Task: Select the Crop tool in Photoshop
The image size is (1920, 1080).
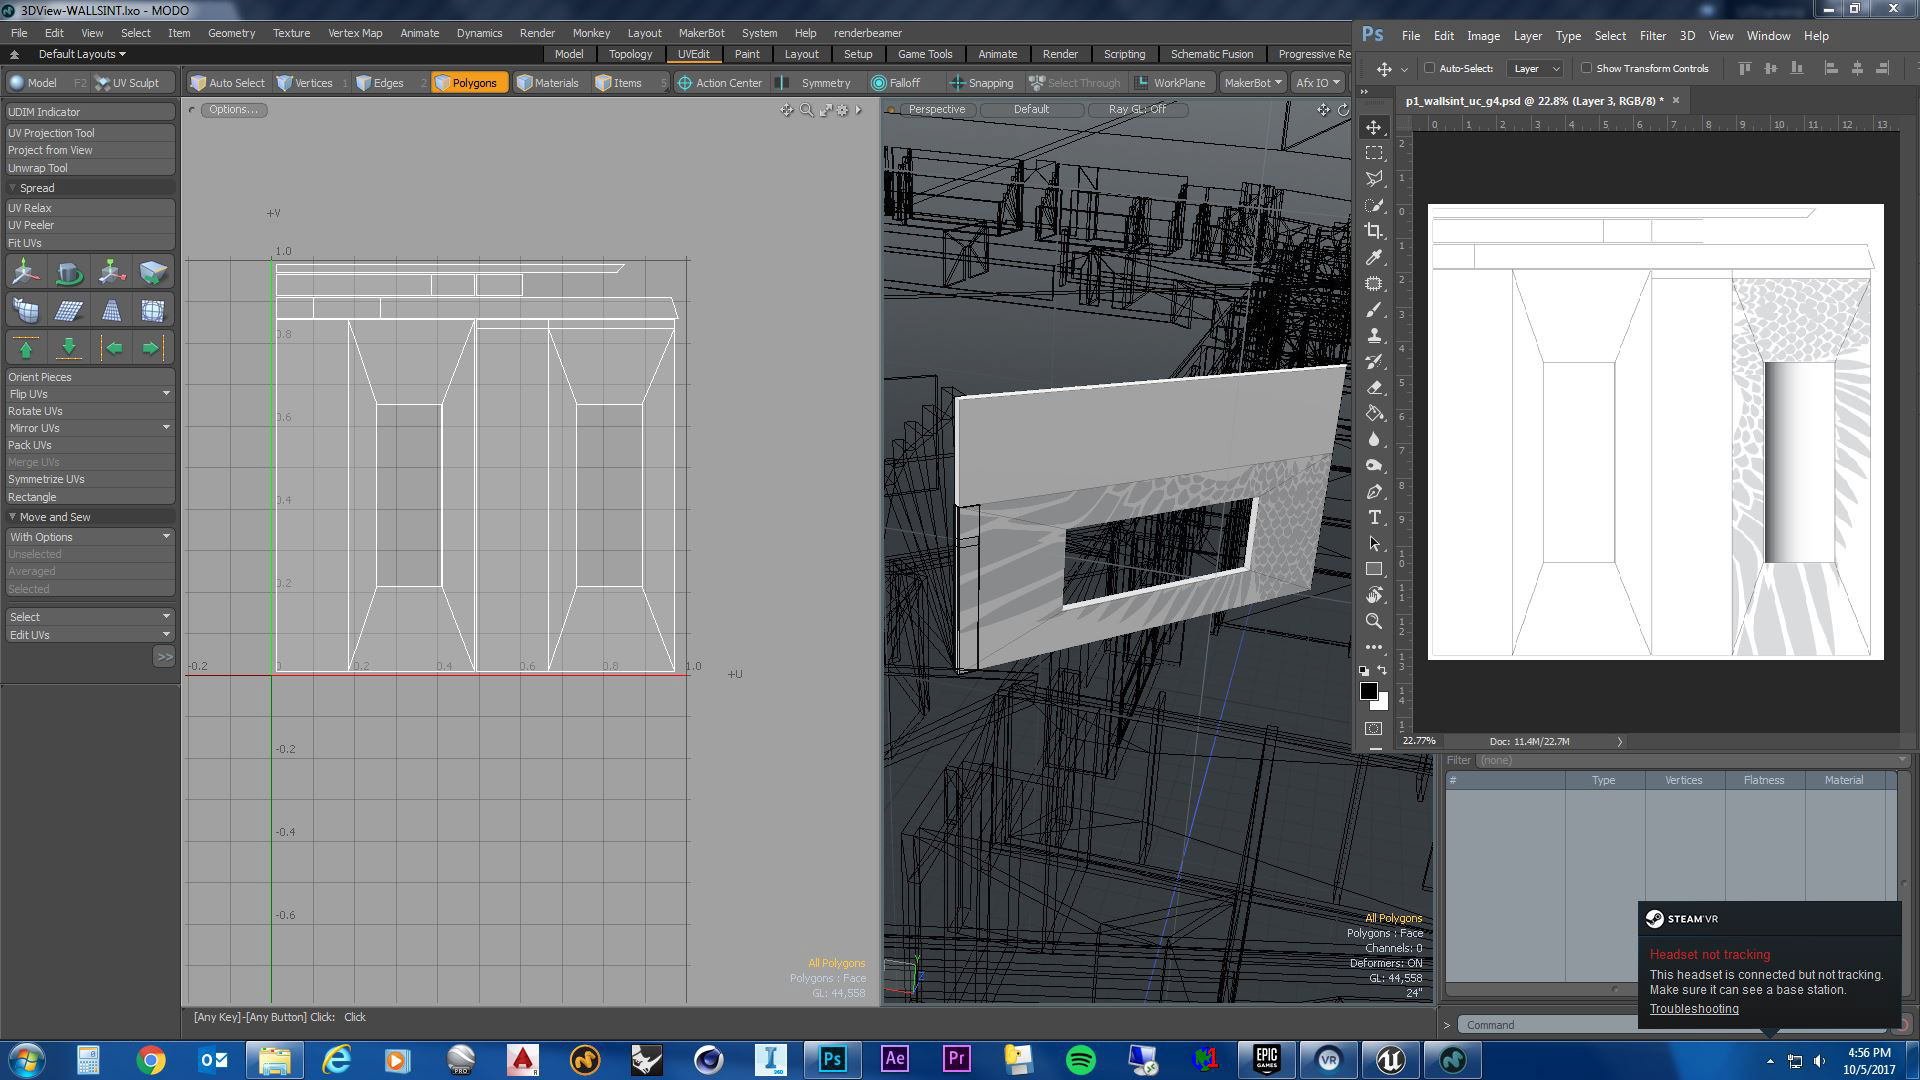Action: [x=1374, y=231]
